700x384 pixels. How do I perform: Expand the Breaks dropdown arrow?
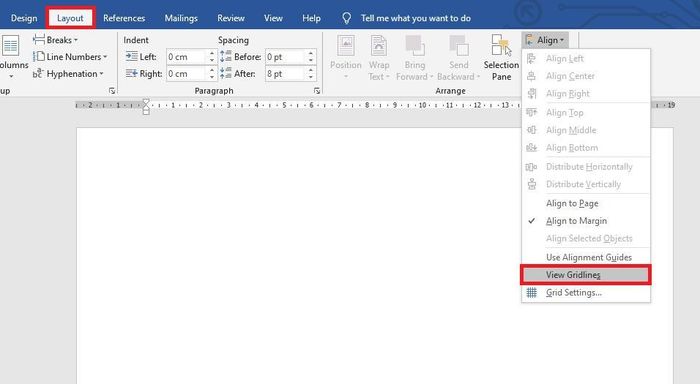[x=76, y=40]
